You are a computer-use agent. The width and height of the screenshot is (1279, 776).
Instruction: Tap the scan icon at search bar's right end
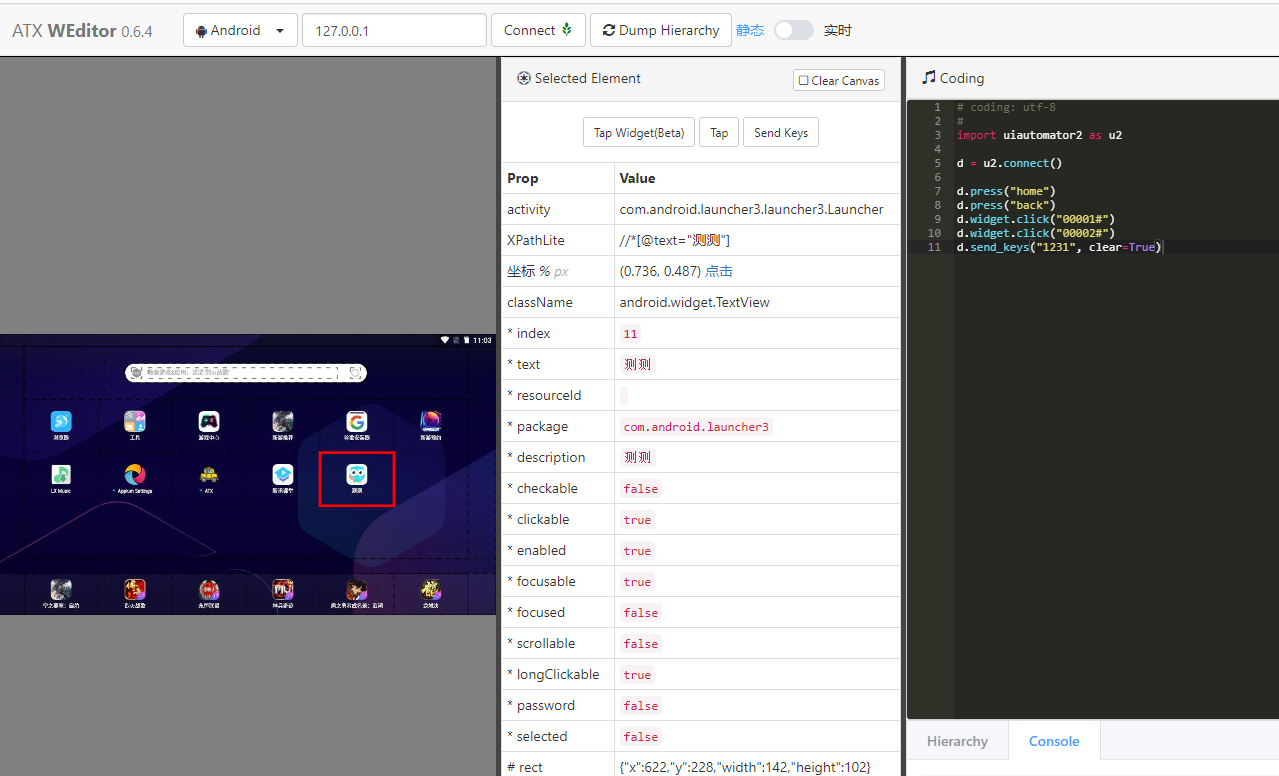click(355, 372)
